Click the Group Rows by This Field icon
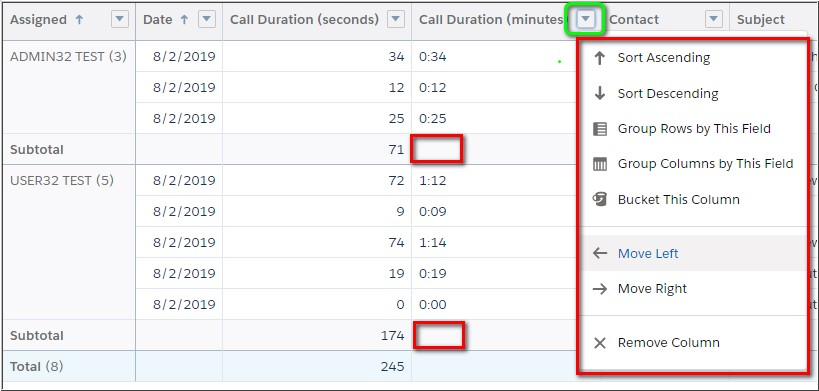819x391 pixels. 600,129
